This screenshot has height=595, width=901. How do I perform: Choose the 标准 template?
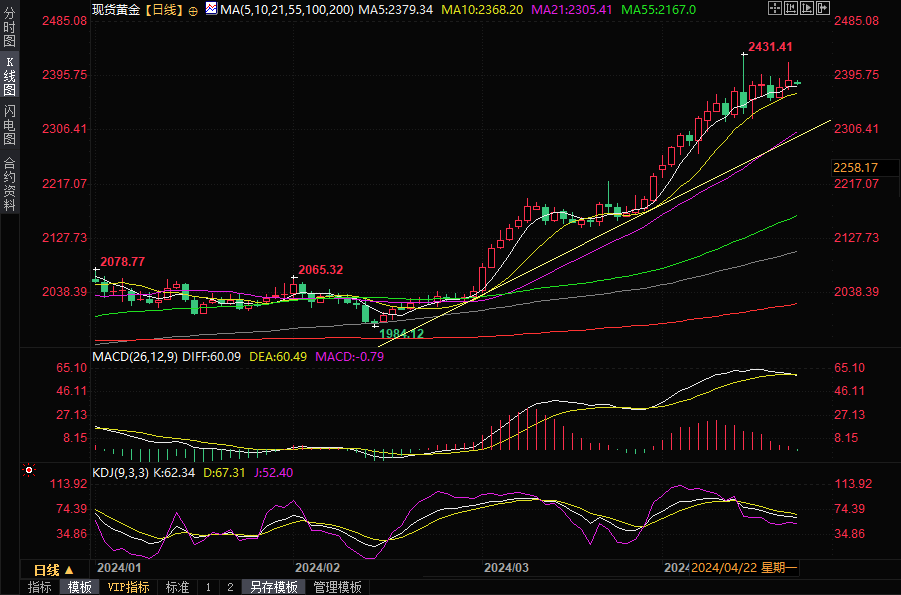coord(177,587)
